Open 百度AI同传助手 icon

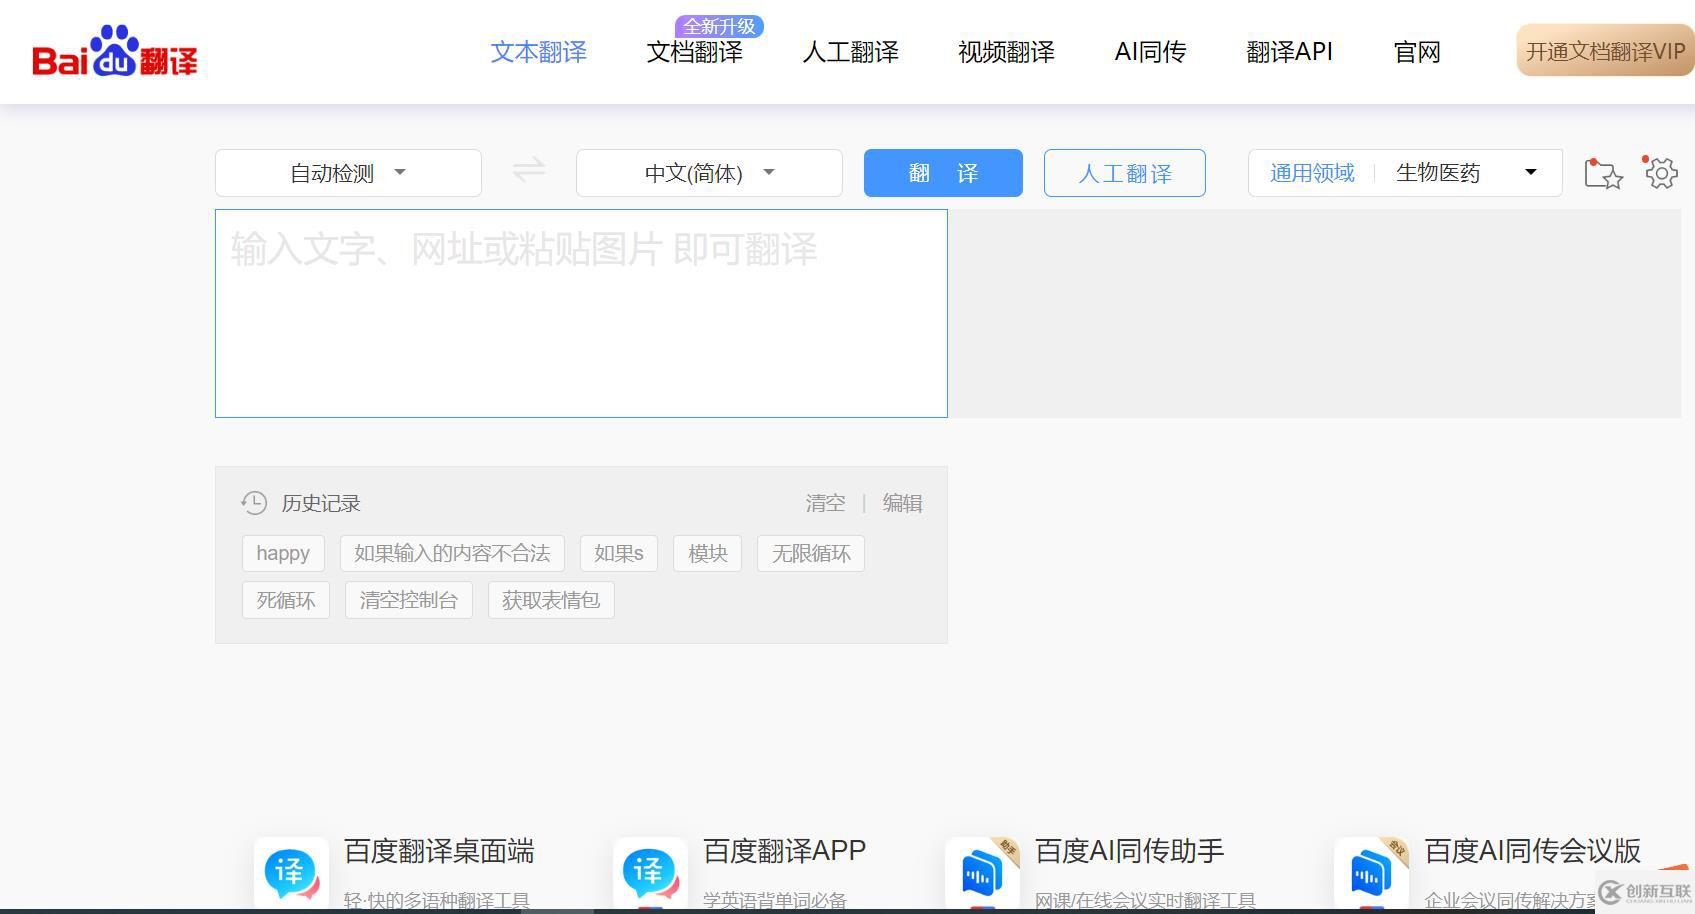[982, 872]
